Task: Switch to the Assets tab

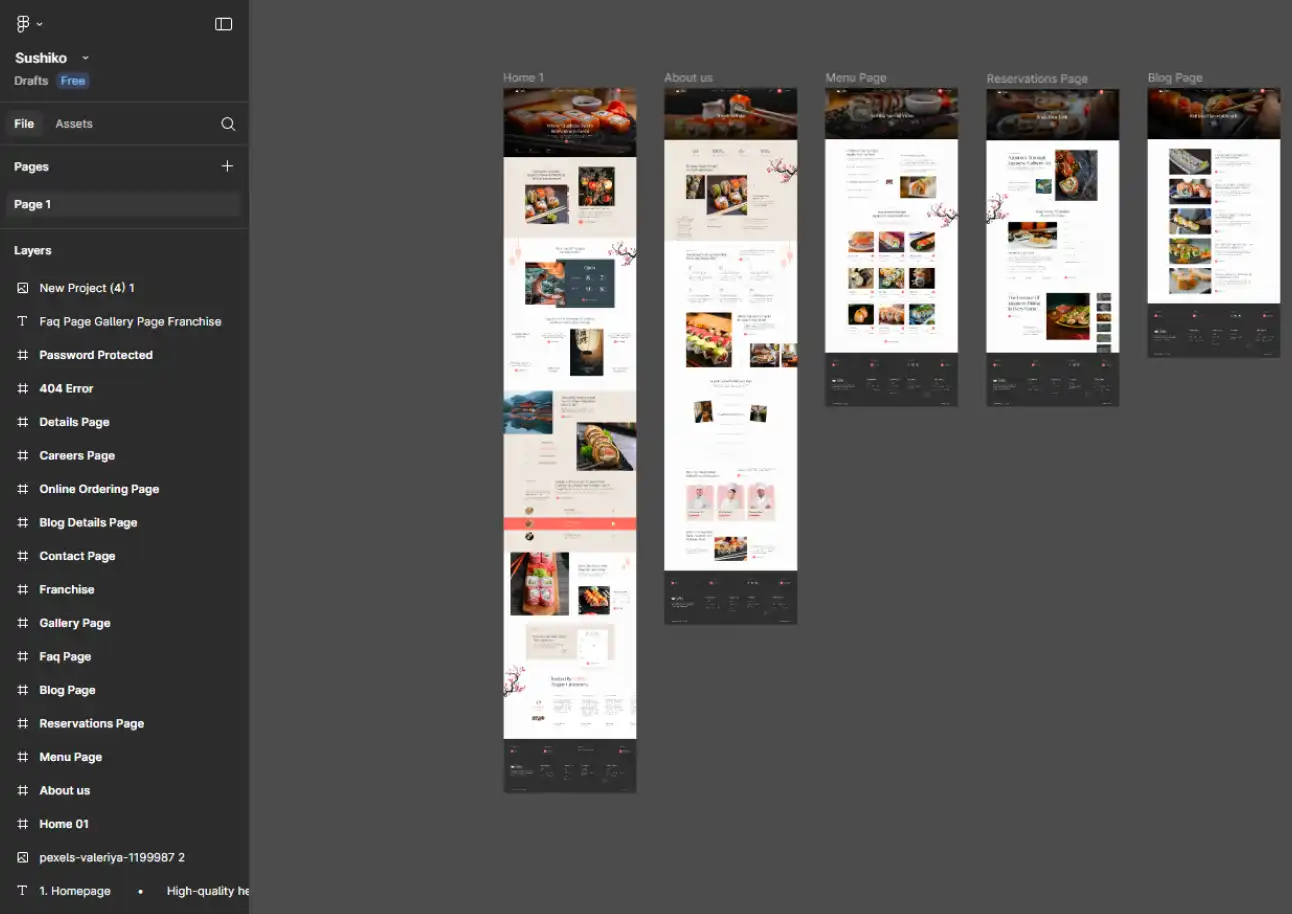Action: tap(74, 124)
